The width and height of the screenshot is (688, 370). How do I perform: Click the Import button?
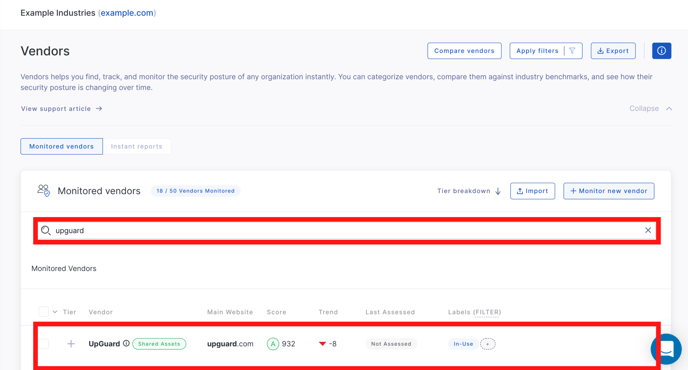pyautogui.click(x=532, y=191)
